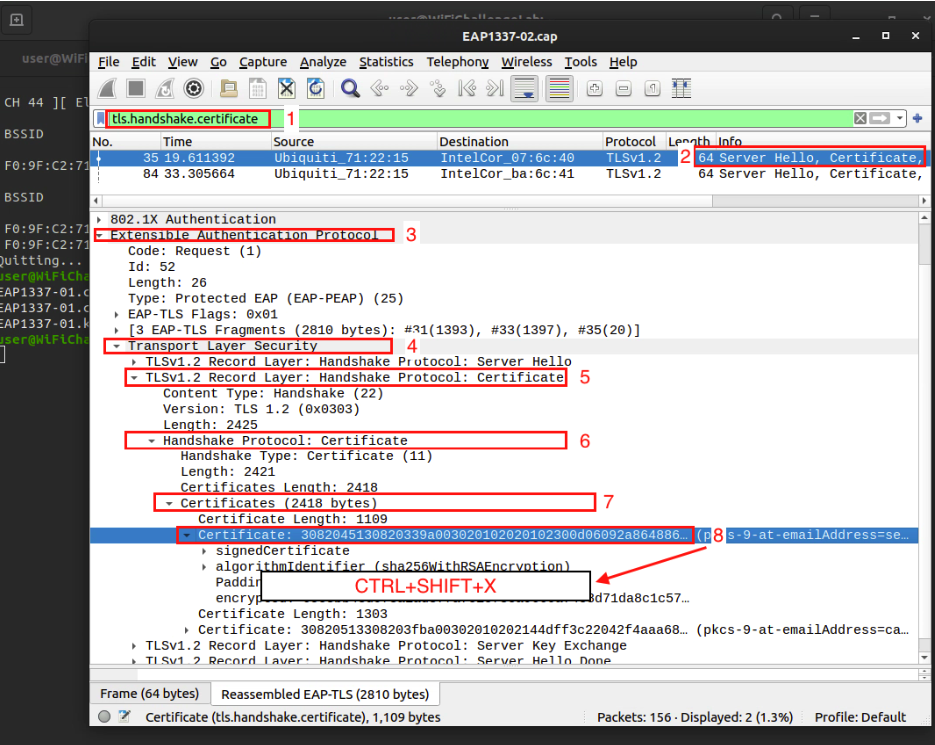Open the Go menu
Image resolution: width=935 pixels, height=745 pixels.
point(218,62)
